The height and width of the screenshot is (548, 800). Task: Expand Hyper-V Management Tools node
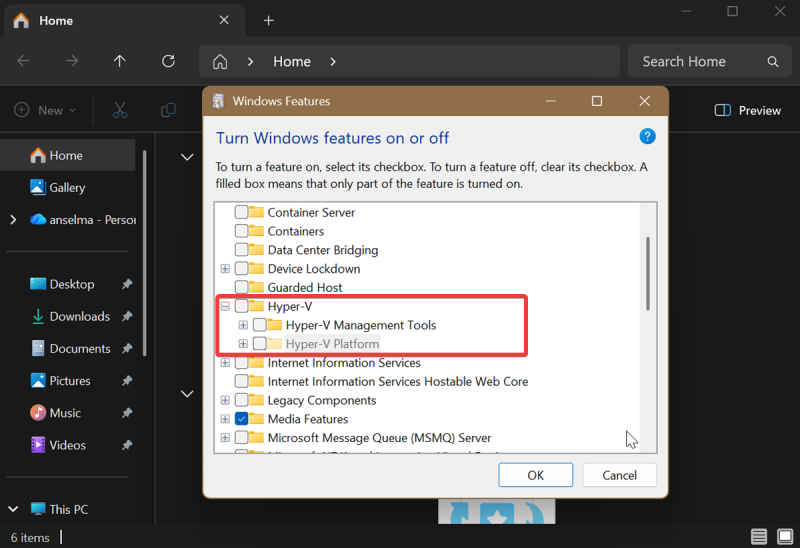coord(243,325)
